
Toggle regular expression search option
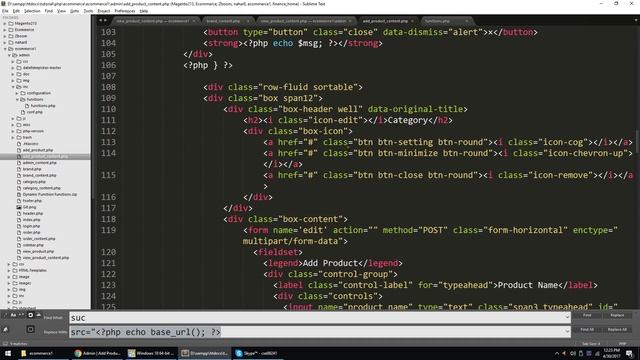pyautogui.click(x=5, y=315)
